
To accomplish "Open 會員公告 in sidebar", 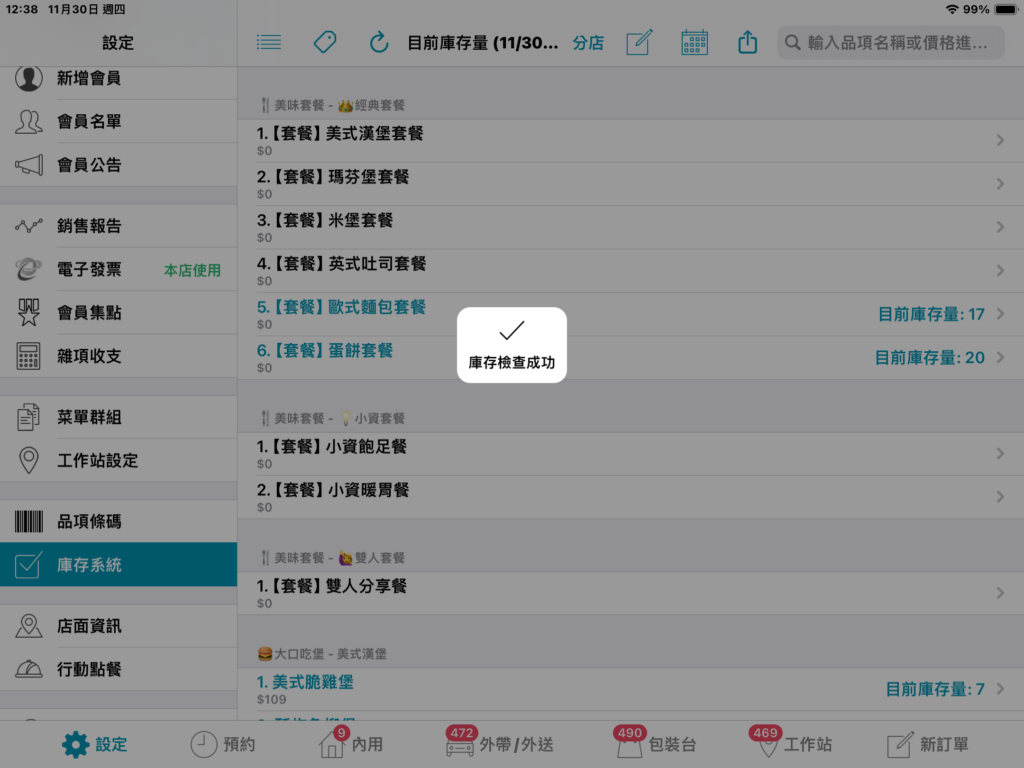I will (118, 165).
